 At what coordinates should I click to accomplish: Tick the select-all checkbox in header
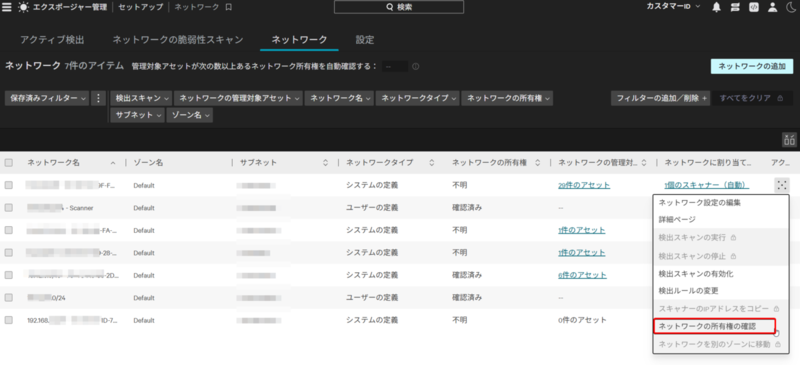(9, 163)
